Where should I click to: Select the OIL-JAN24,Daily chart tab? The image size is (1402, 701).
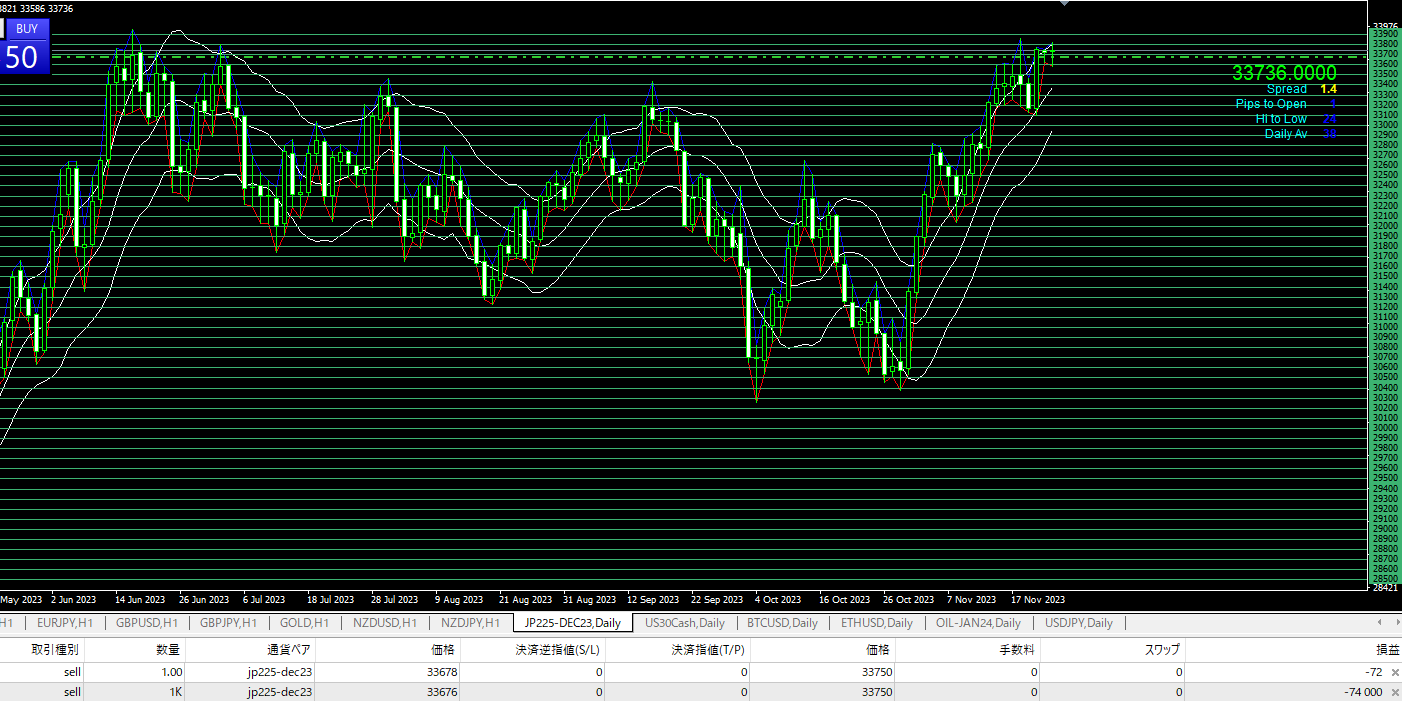(x=978, y=623)
